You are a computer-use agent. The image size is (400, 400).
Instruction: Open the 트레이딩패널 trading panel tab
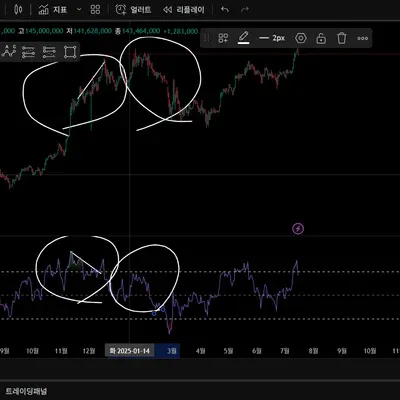26,391
